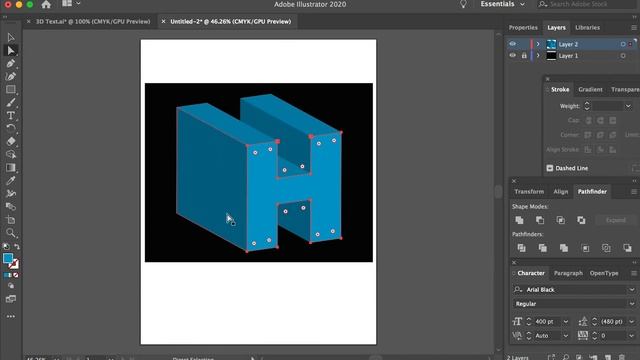Click the Stroke color swatch
Screen dimensions: 640x360
point(14,264)
